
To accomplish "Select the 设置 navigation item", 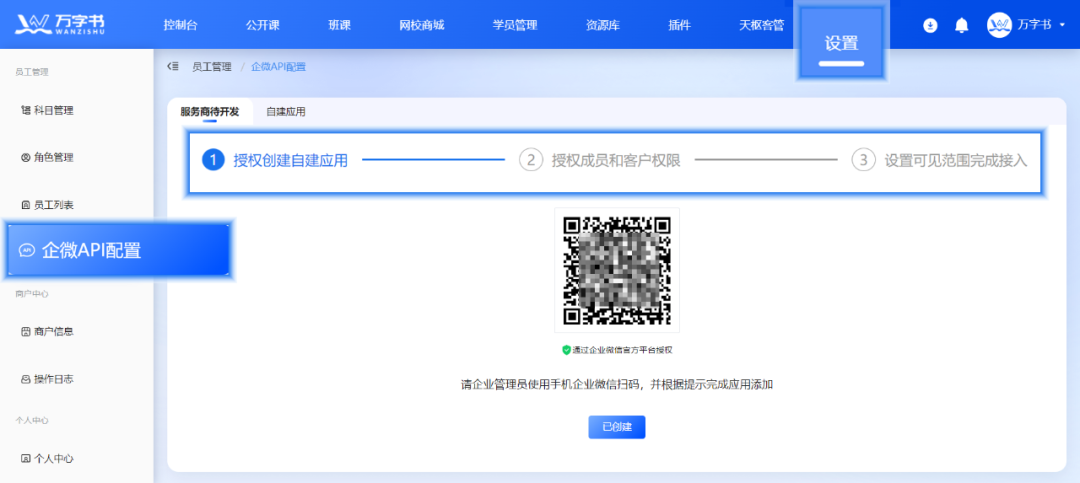I will click(841, 43).
